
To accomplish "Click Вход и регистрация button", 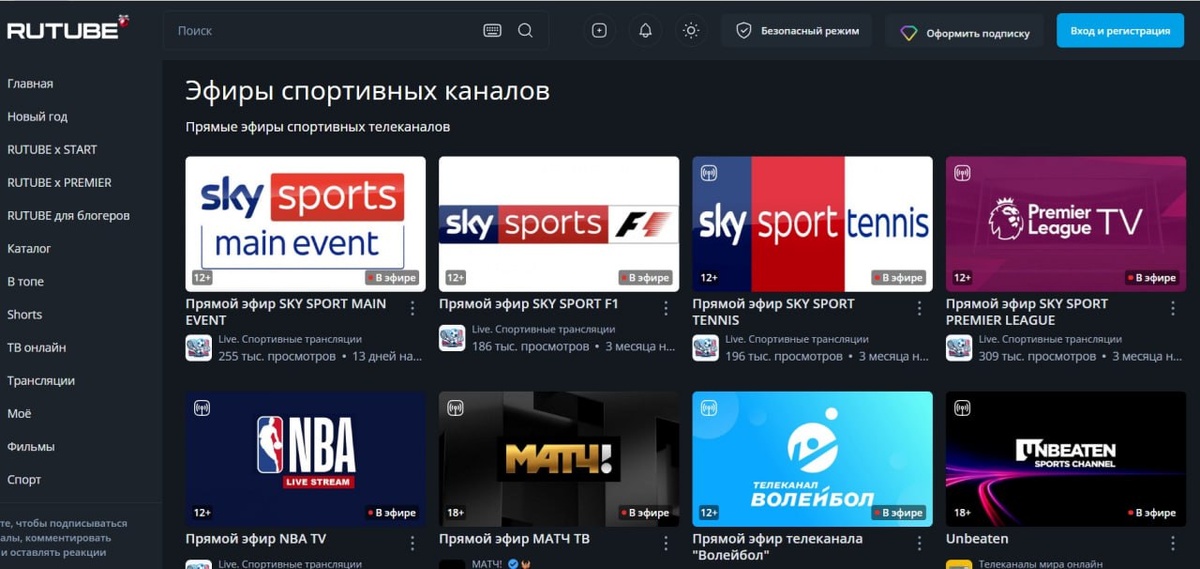I will pos(1120,31).
